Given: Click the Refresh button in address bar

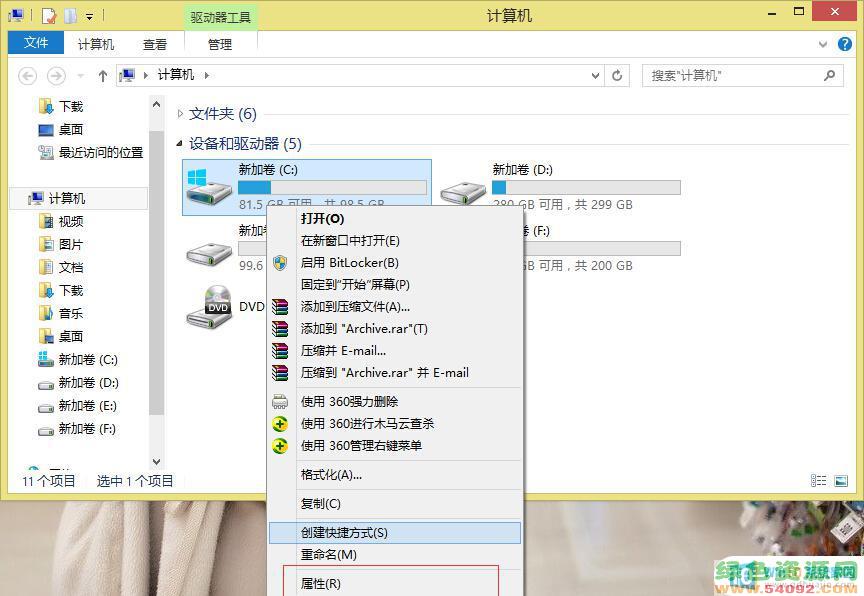Looking at the screenshot, I should click(x=617, y=75).
